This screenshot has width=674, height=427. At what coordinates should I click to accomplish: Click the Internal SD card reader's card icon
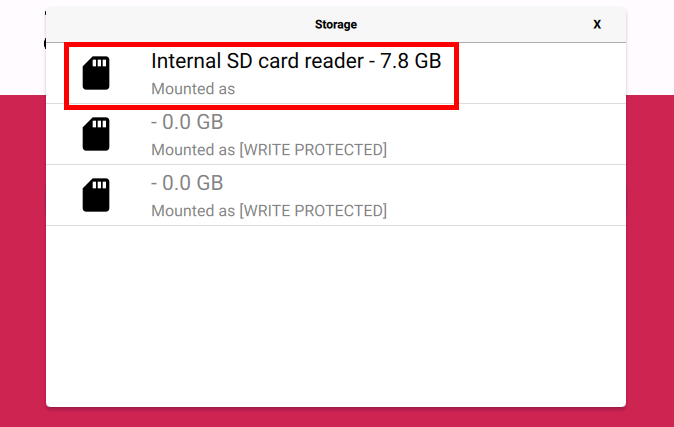pos(96,73)
